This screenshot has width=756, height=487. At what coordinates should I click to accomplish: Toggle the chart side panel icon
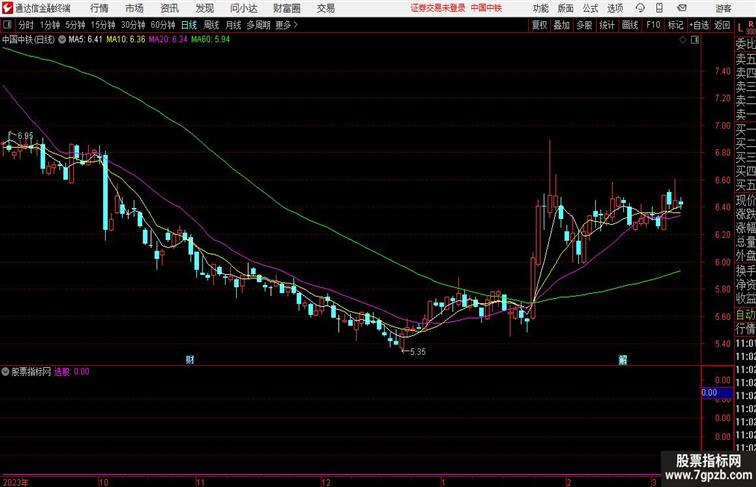coord(695,40)
